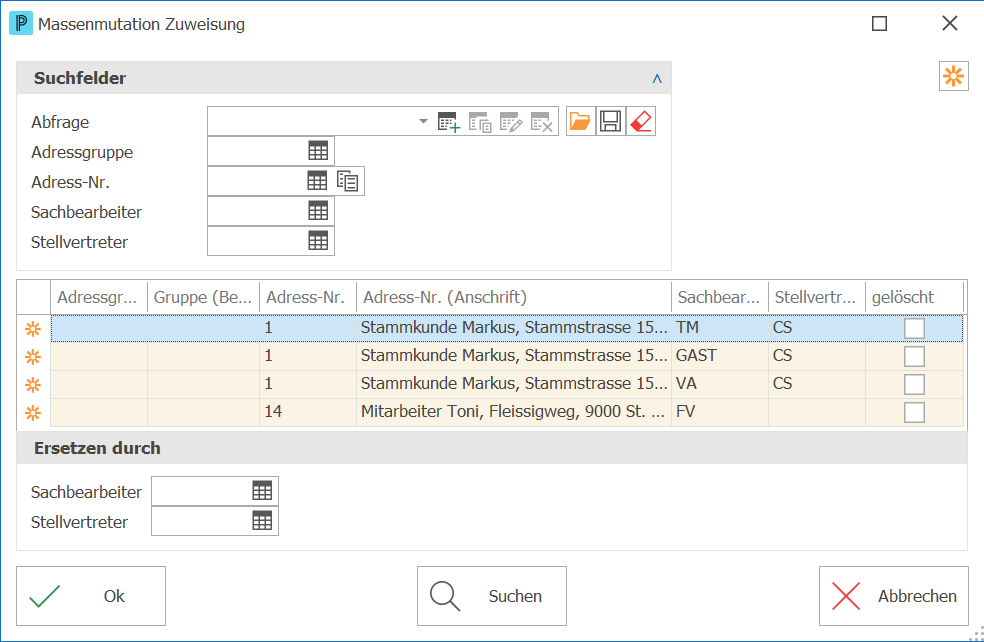Select the row with Sachbearbeiter VA
Screen dimensions: 984x642
(x=507, y=384)
